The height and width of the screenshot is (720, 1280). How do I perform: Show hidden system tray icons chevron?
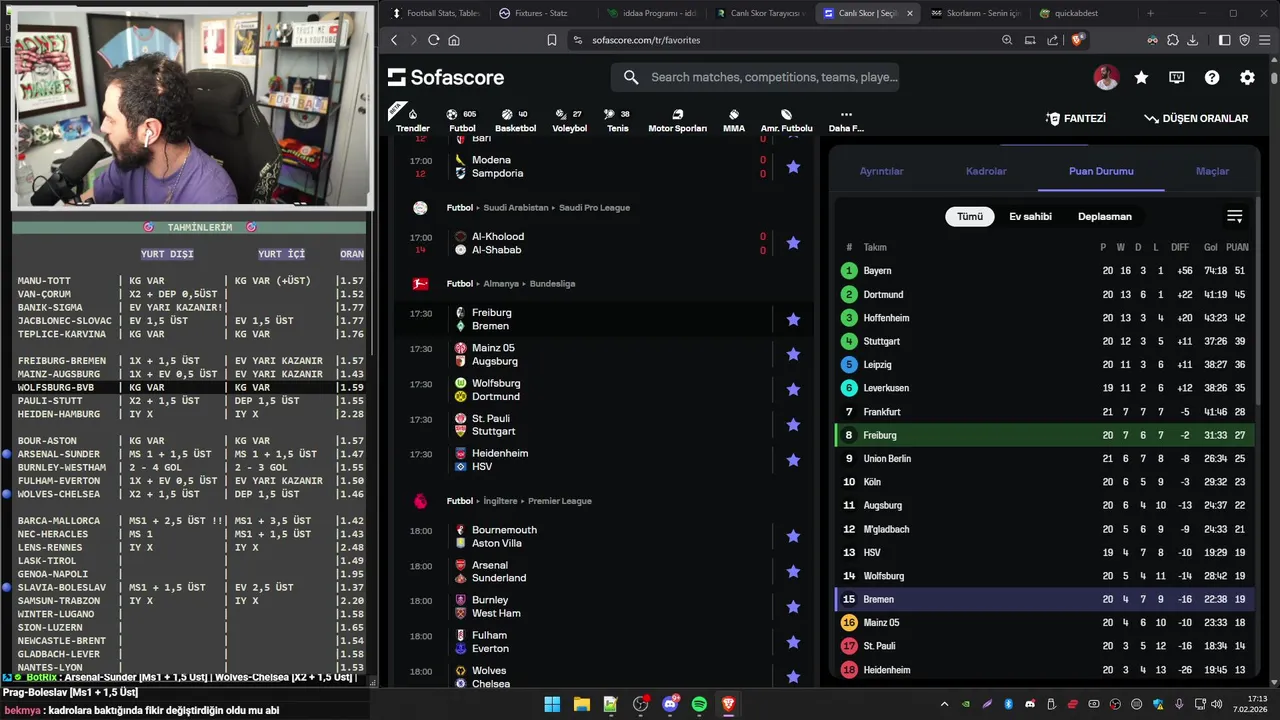(944, 704)
